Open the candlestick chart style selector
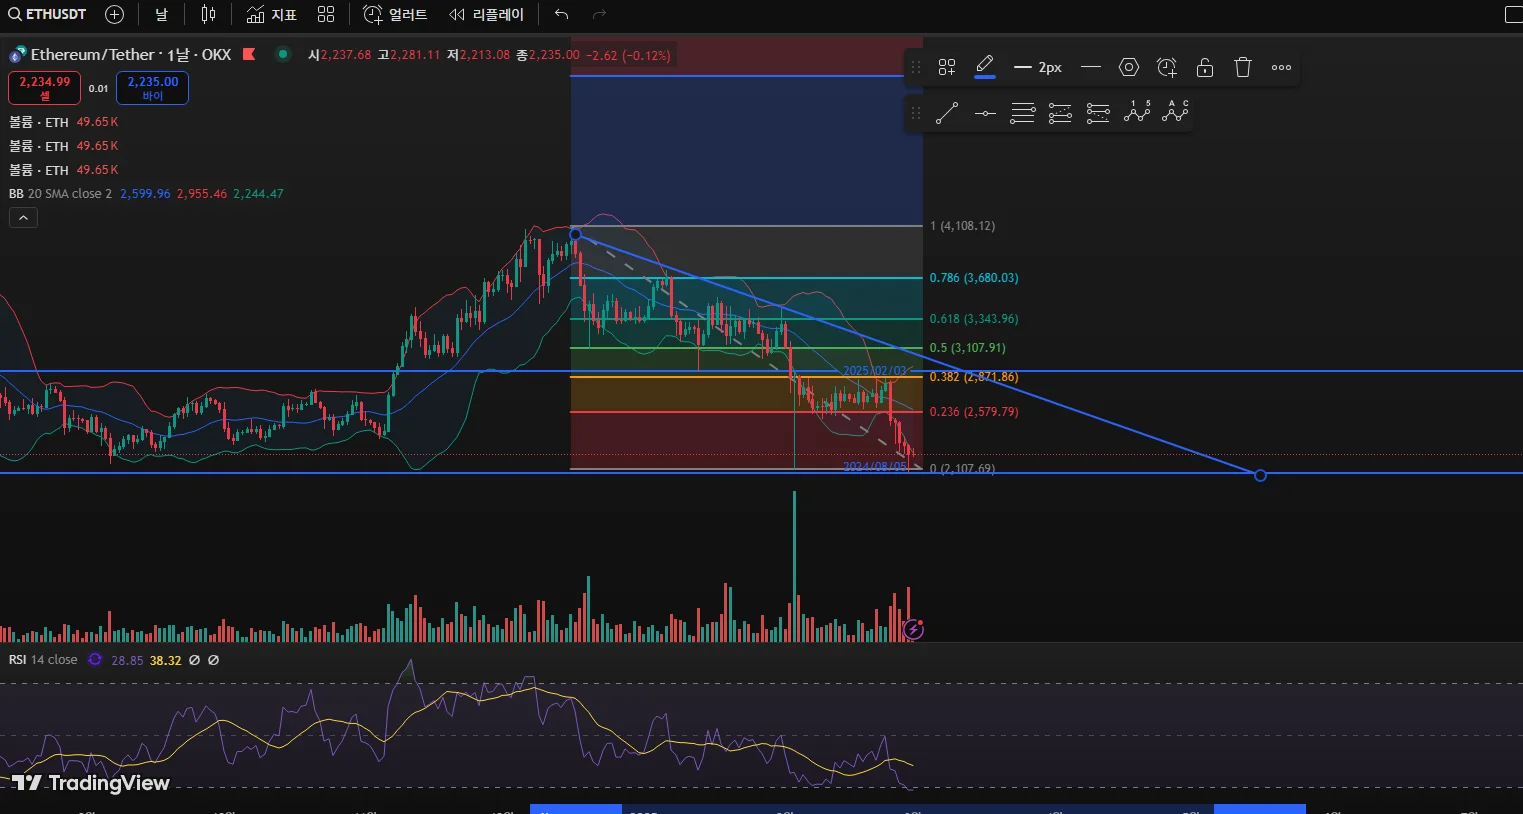The image size is (1523, 814). click(208, 14)
